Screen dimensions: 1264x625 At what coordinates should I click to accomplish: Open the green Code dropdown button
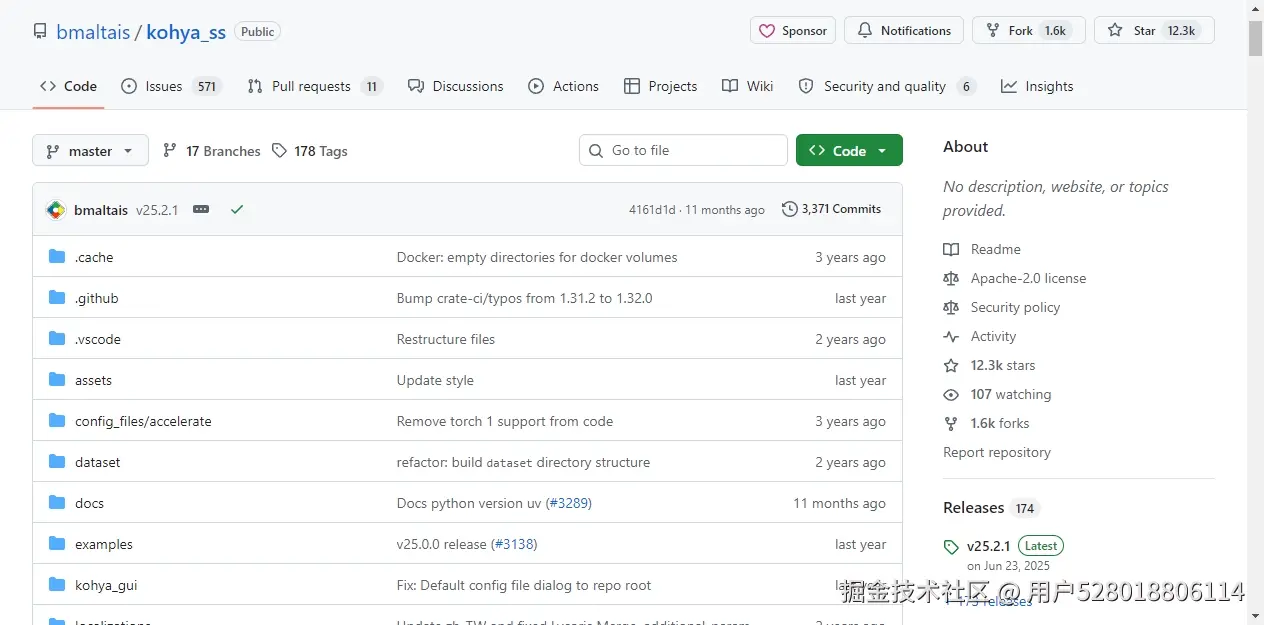pos(849,150)
